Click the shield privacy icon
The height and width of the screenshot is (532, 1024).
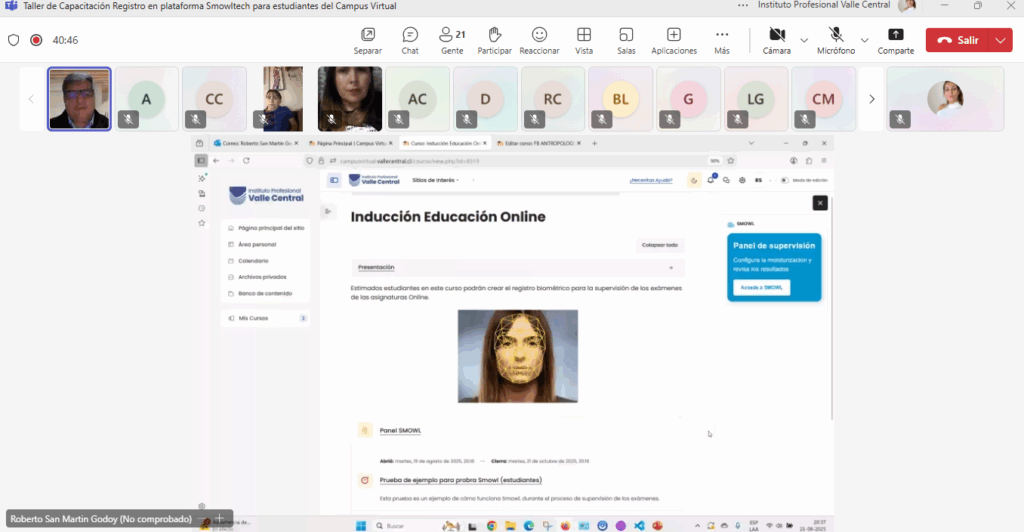pos(14,40)
